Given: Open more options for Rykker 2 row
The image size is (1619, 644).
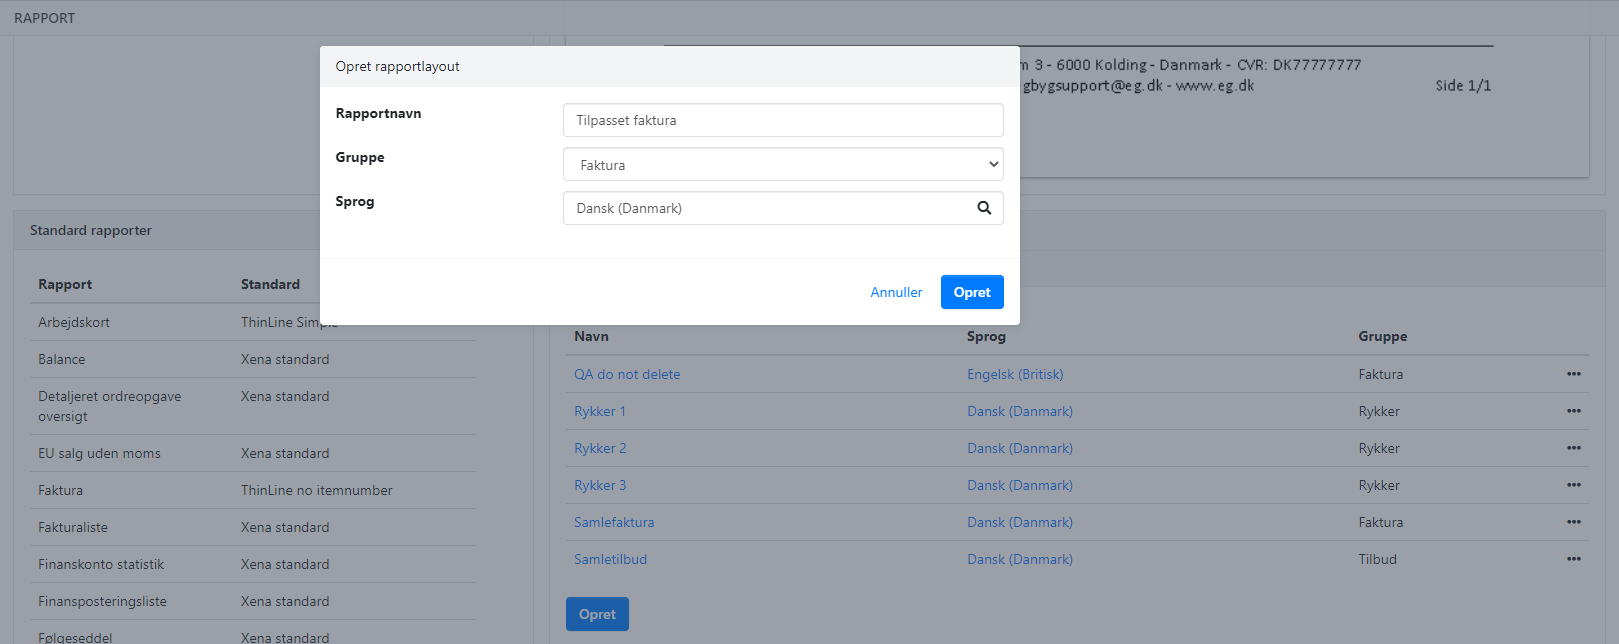Looking at the screenshot, I should pos(1573,448).
